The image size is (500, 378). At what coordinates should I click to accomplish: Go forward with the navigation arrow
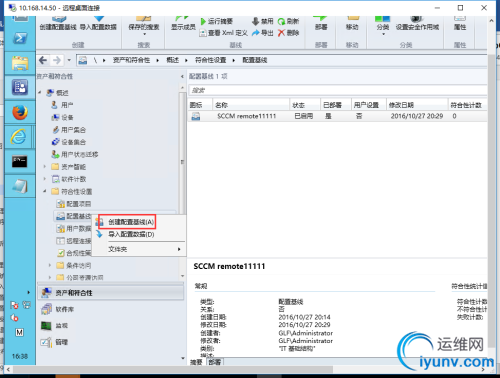[57, 60]
